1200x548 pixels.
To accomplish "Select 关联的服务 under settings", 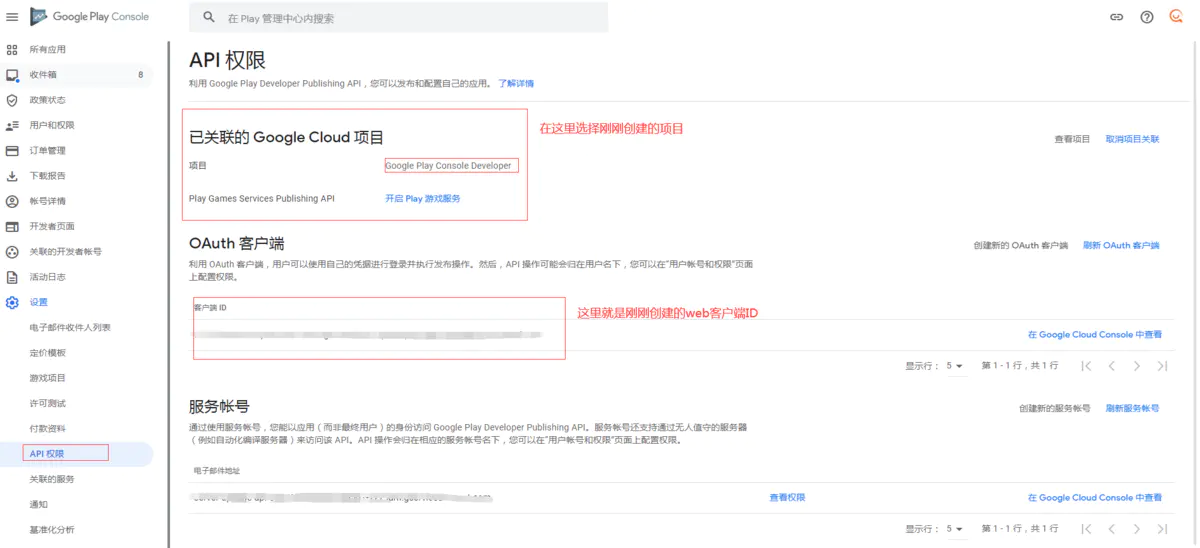I will tap(52, 479).
